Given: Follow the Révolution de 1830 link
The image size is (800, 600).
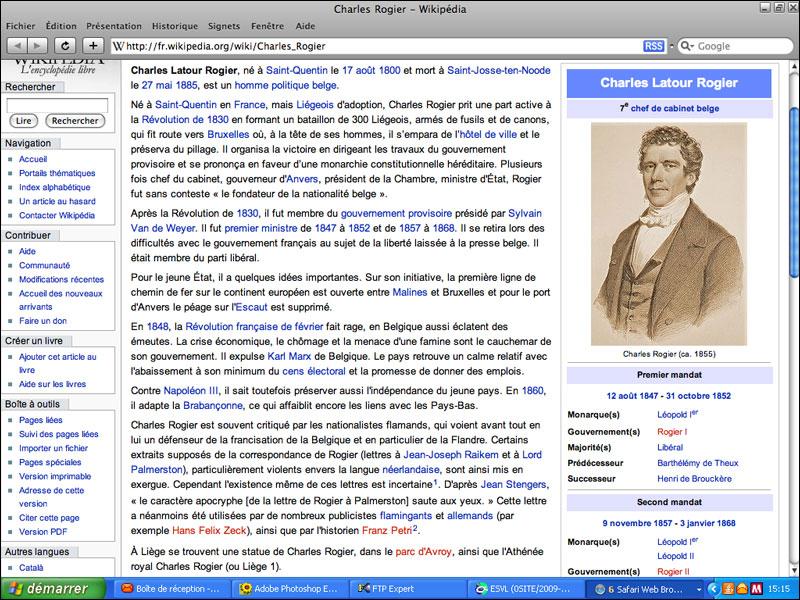Looking at the screenshot, I should [185, 119].
